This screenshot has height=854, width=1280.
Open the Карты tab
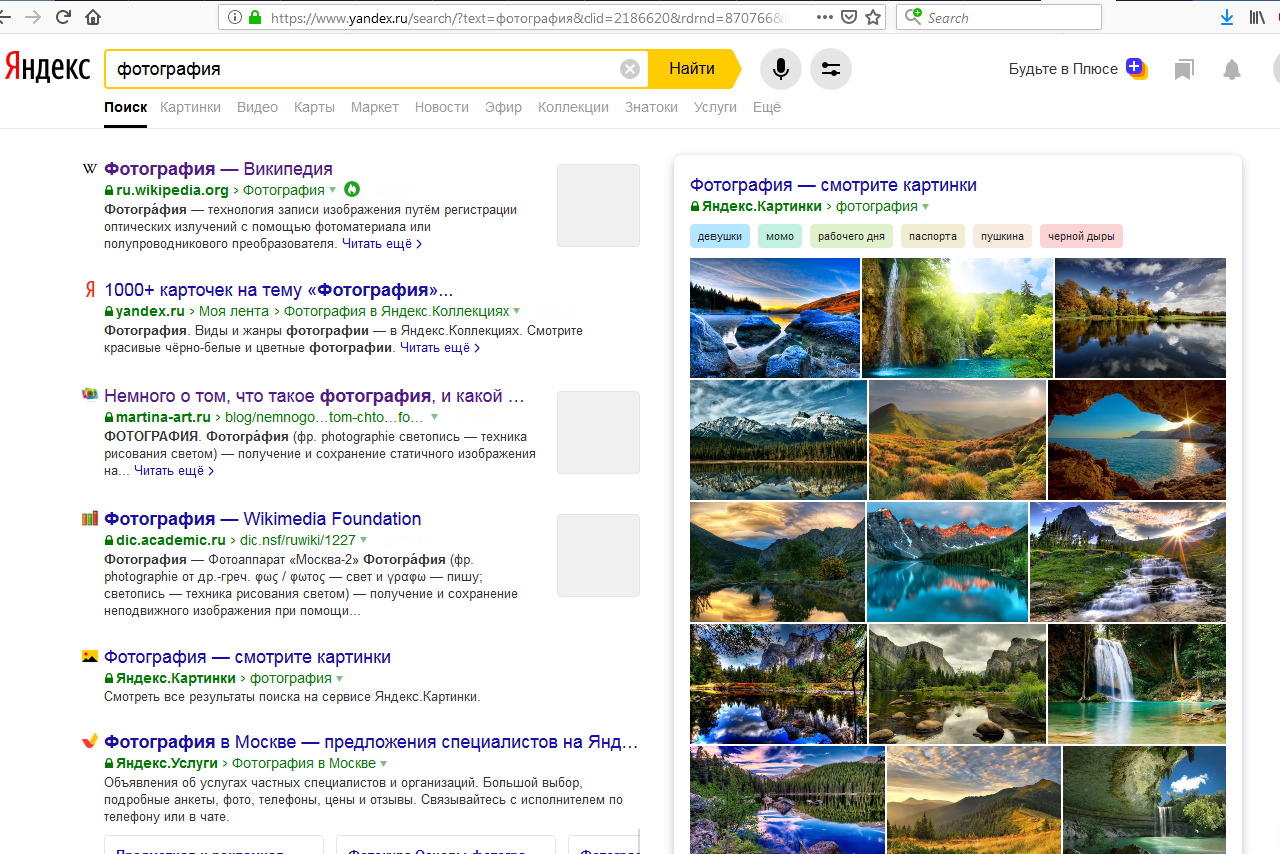pyautogui.click(x=314, y=107)
